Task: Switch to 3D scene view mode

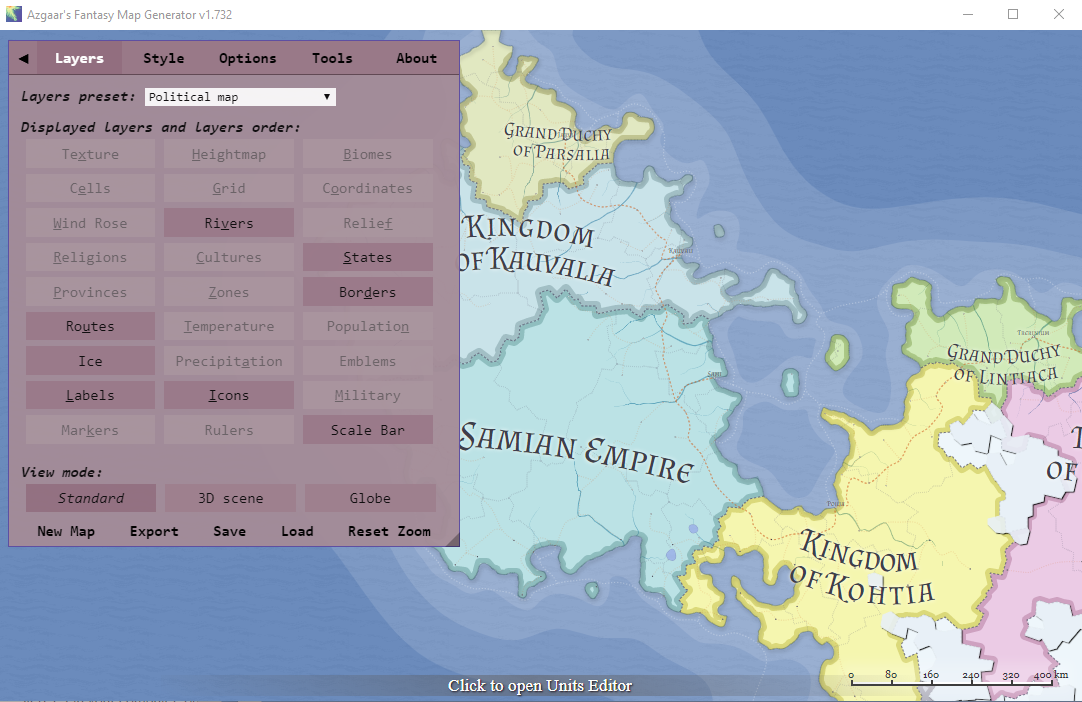Action: click(x=230, y=498)
